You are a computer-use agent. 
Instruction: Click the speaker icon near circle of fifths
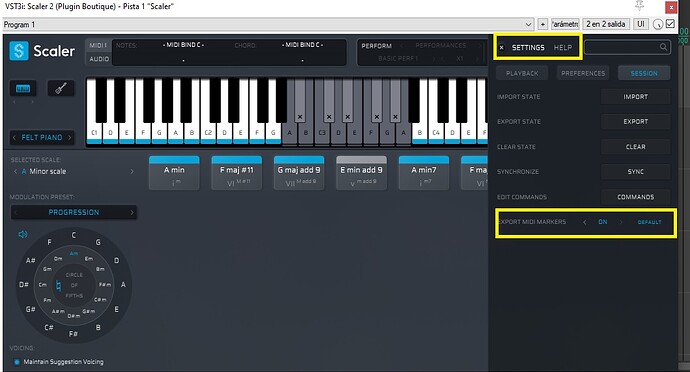[22, 234]
